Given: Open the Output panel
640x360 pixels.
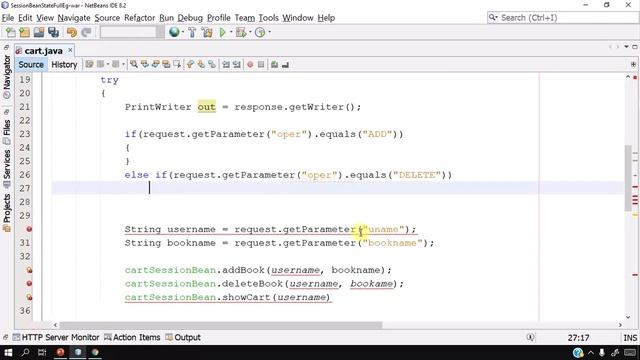Looking at the screenshot, I should coord(183,338).
